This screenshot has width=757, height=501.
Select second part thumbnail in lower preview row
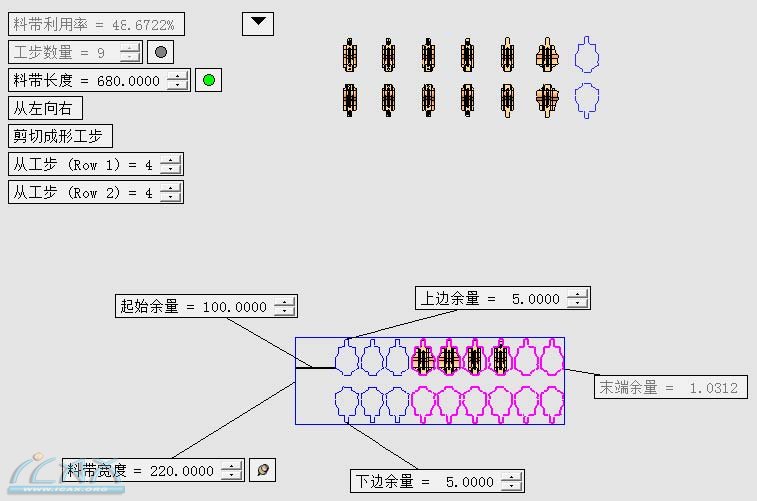coord(389,100)
